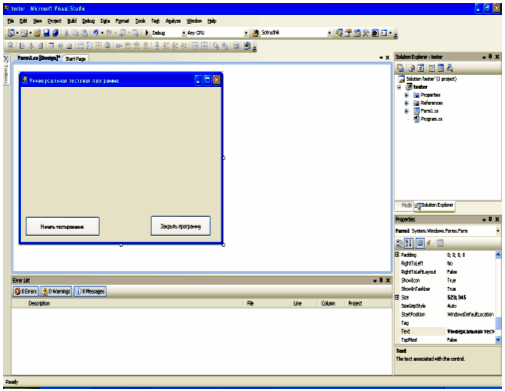
Task: Toggle the 0 Messages filter button
Action: [x=90, y=291]
